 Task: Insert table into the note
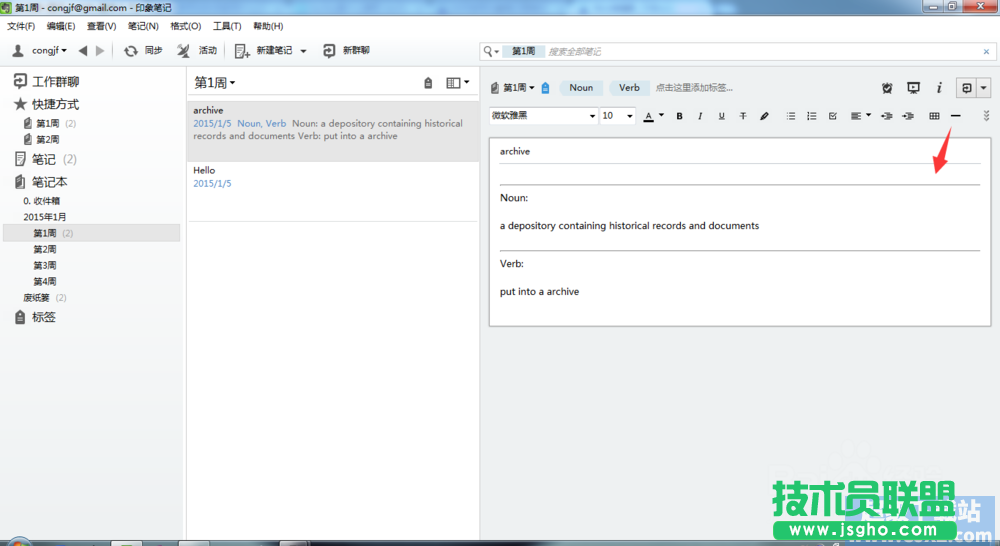[x=934, y=116]
